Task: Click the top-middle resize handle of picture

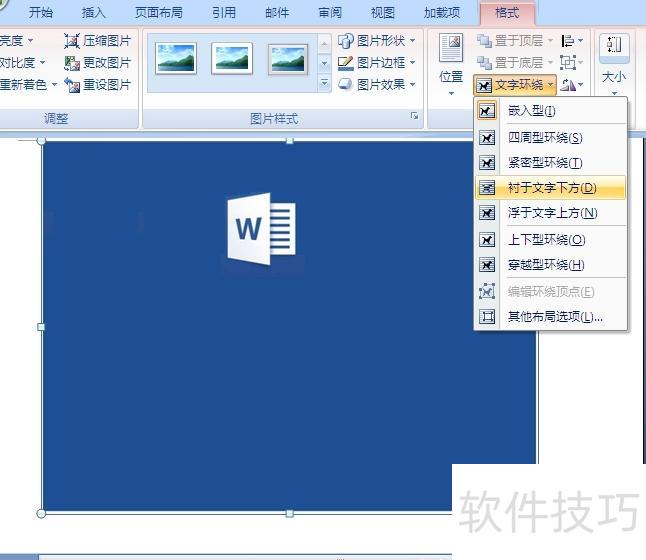Action: (290, 141)
